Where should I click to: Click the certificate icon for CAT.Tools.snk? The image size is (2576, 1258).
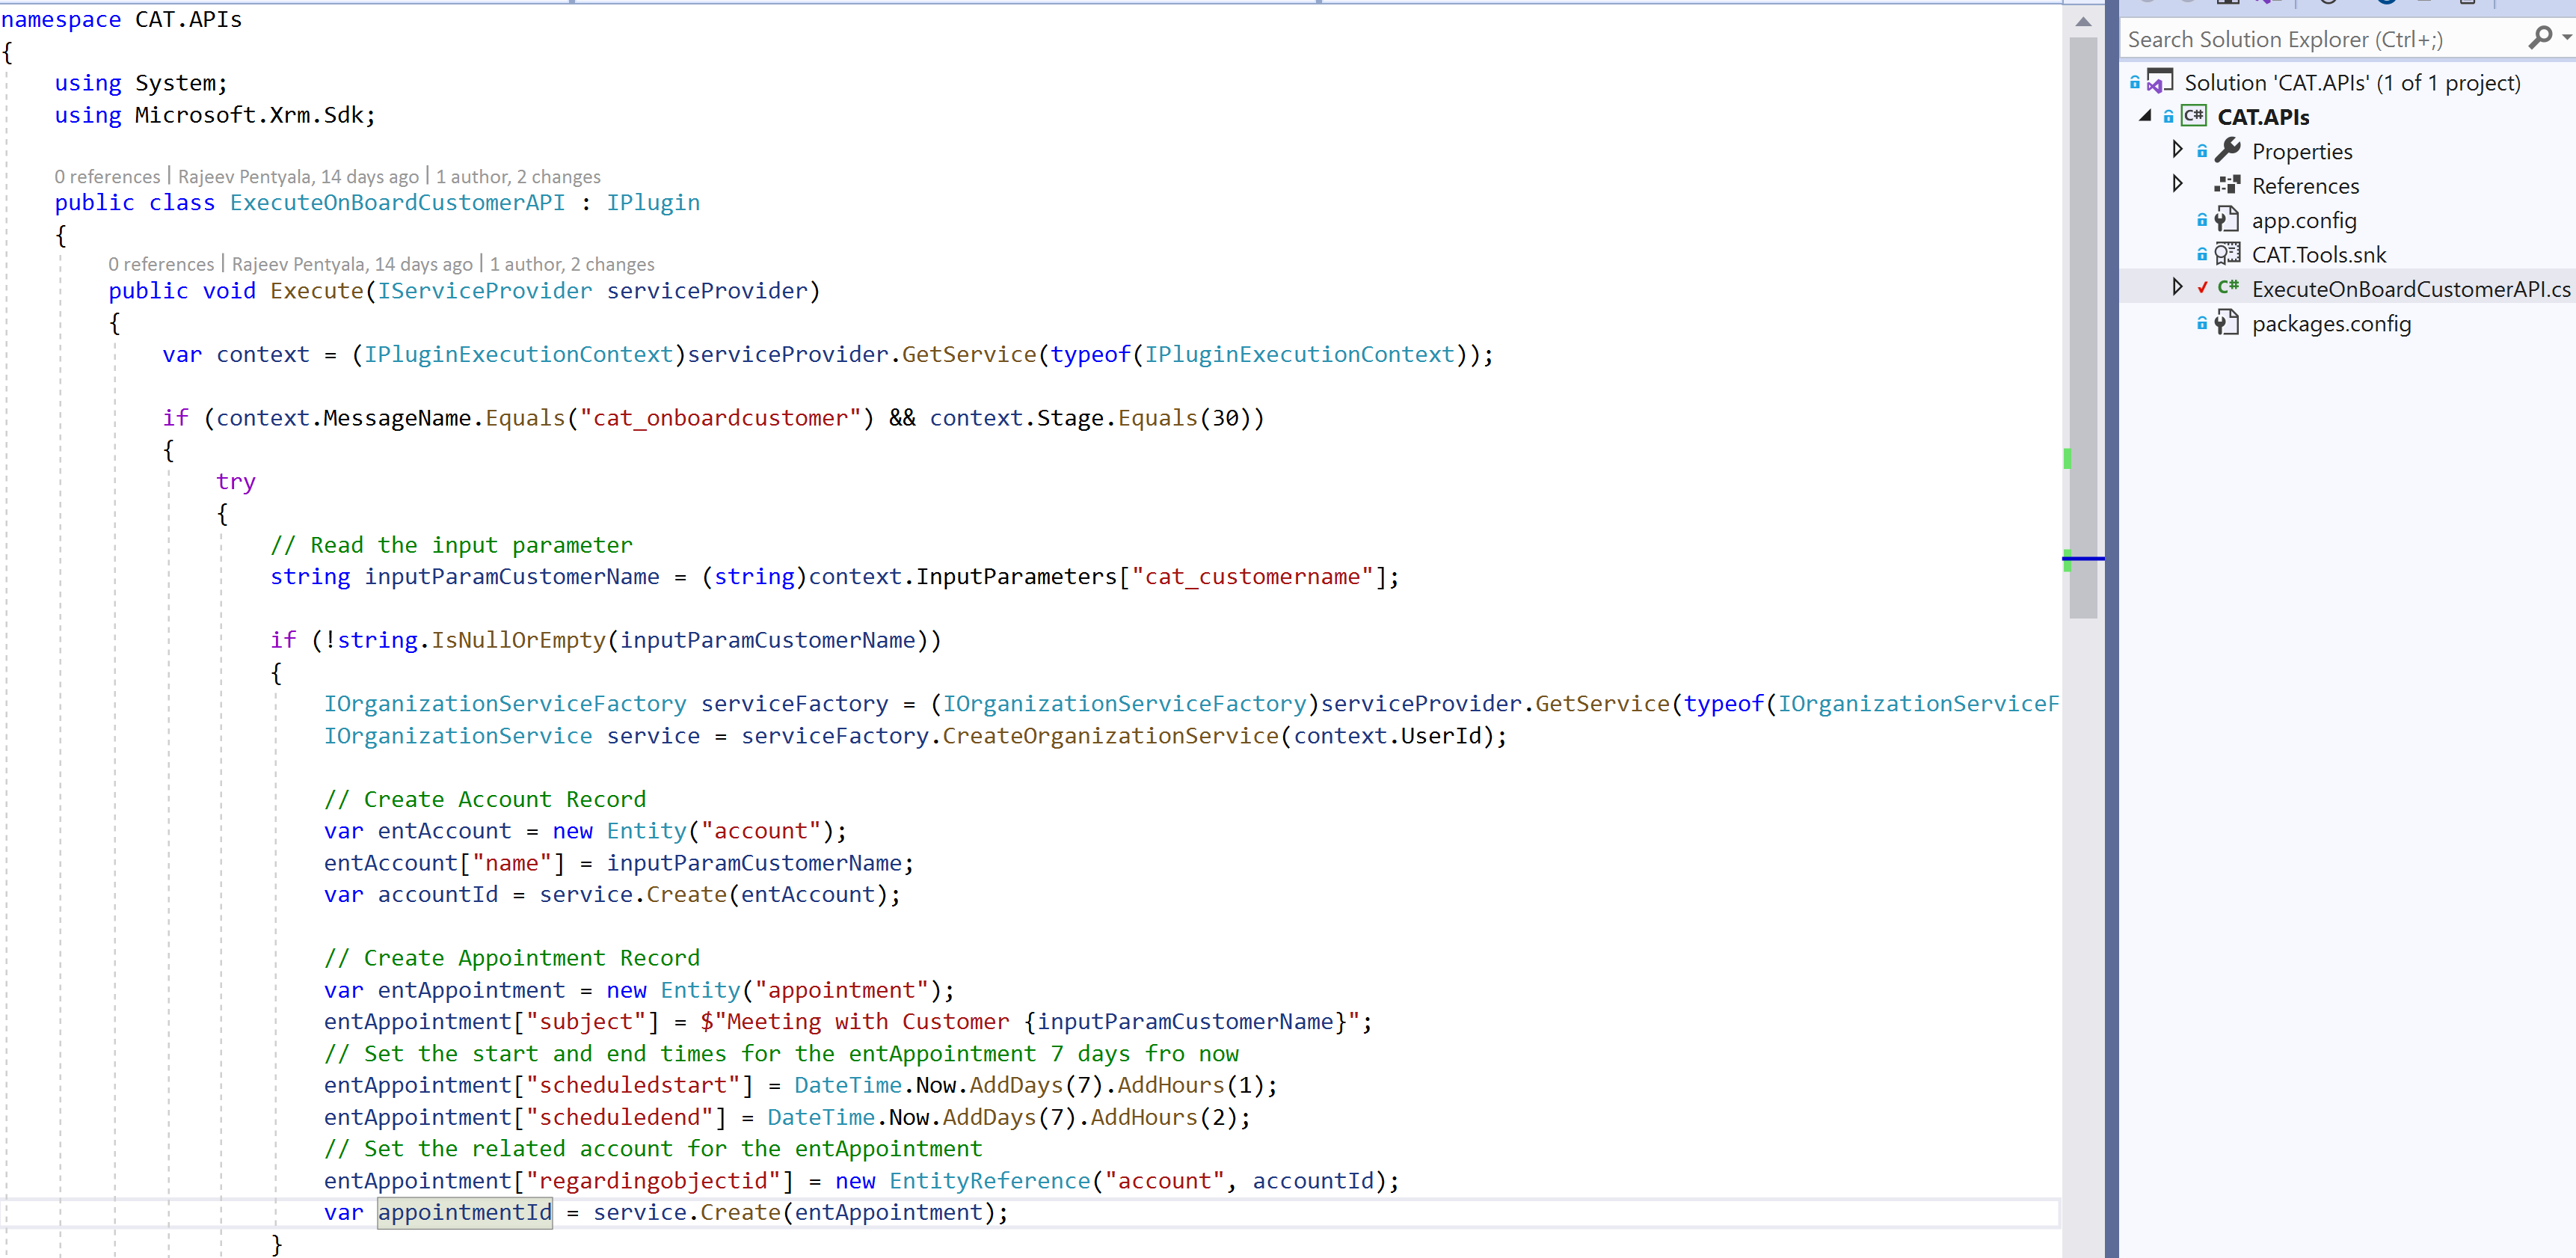[x=2228, y=254]
